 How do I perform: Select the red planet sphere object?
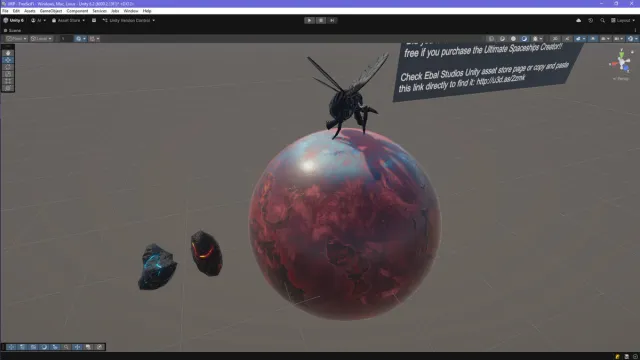(345, 224)
